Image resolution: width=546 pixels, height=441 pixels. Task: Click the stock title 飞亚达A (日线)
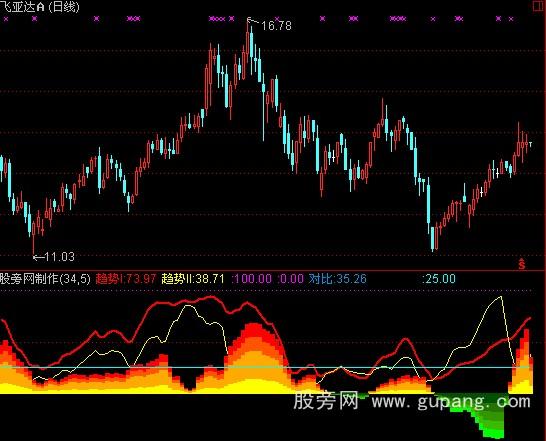pos(39,7)
